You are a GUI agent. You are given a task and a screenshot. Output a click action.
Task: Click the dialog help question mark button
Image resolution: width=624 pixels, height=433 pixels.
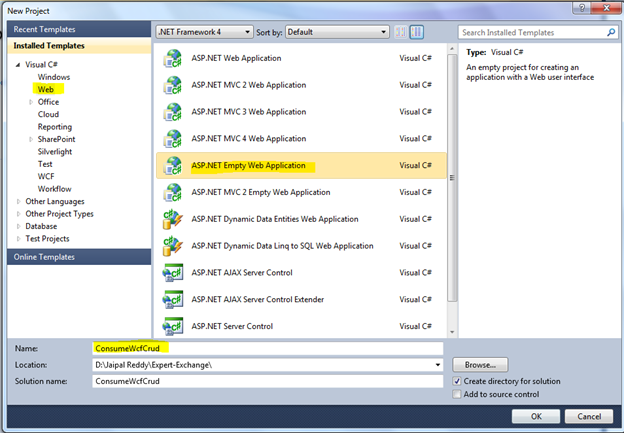581,8
